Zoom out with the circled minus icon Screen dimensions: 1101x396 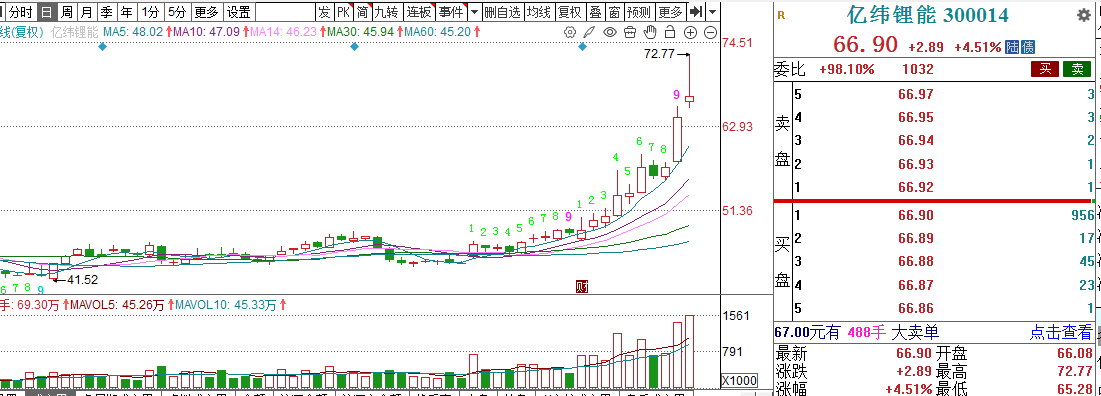[x=710, y=32]
